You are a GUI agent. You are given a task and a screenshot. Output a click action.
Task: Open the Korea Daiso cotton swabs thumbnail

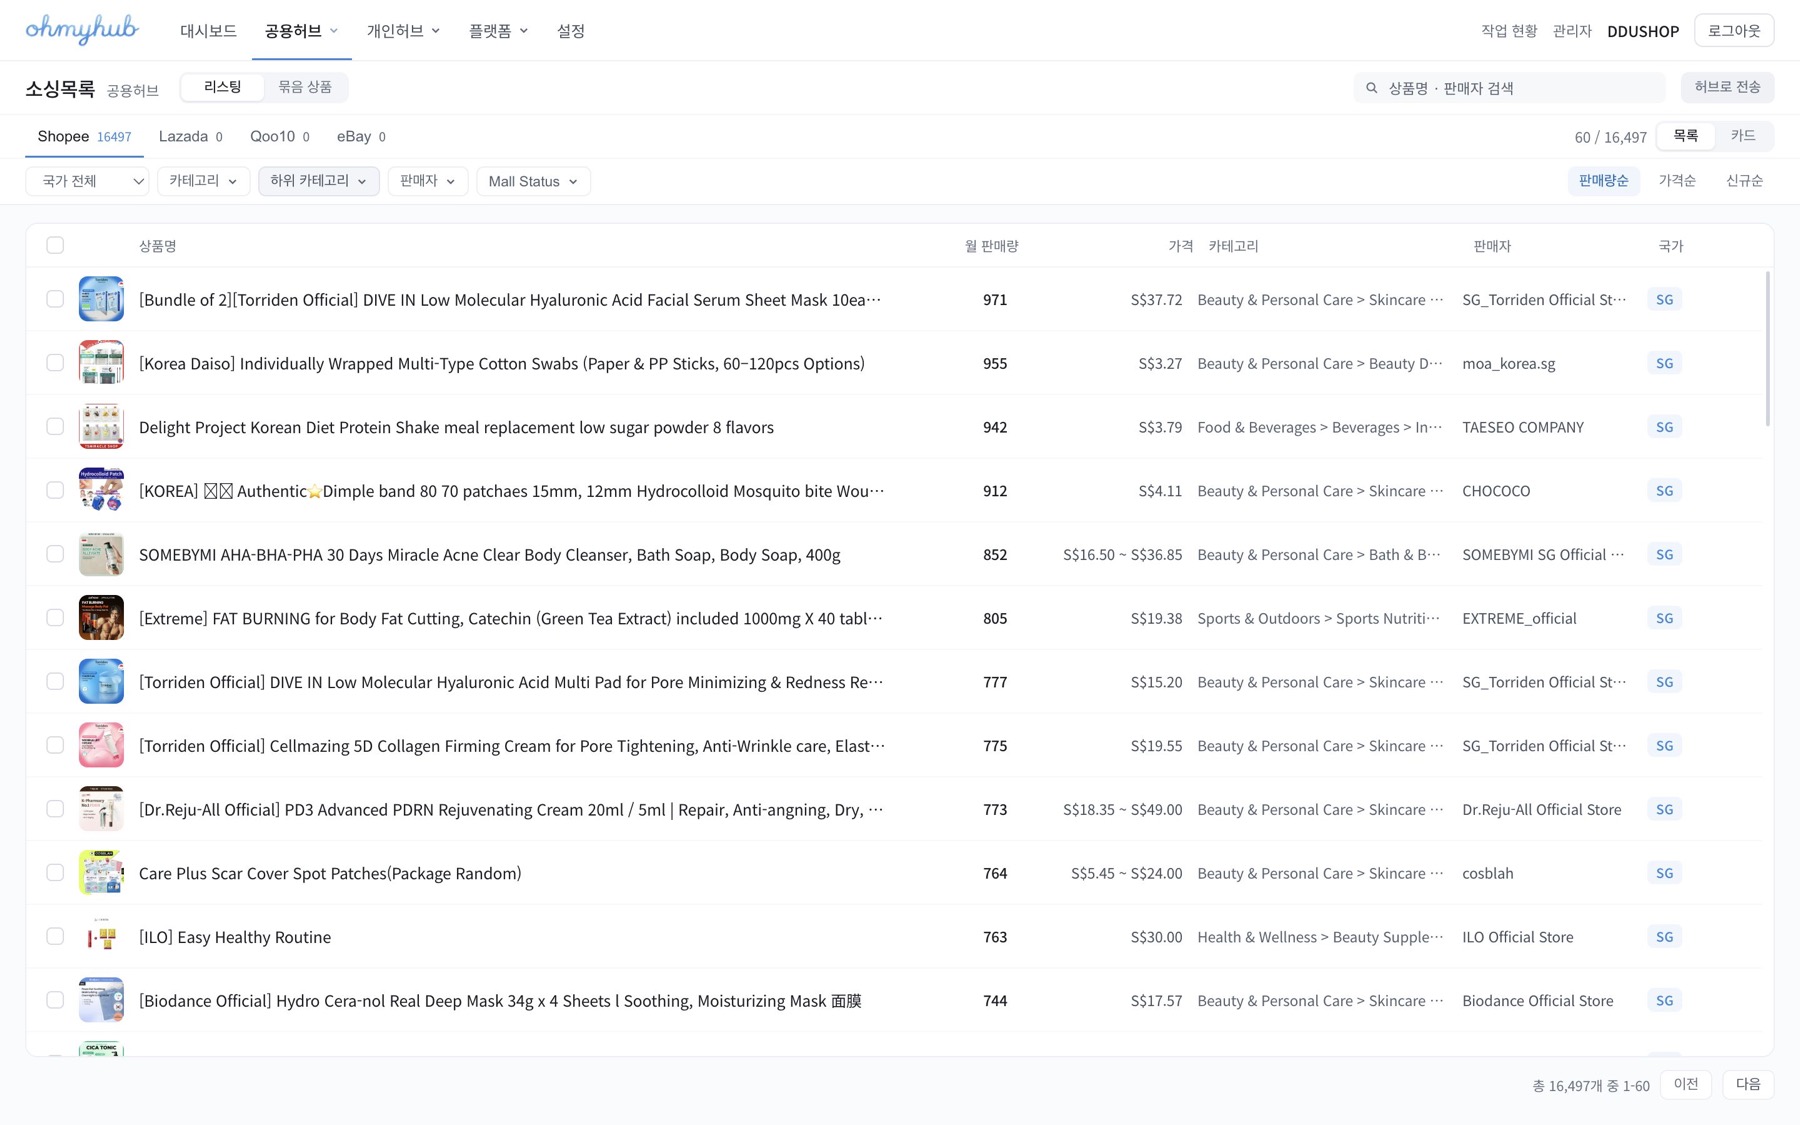(101, 363)
